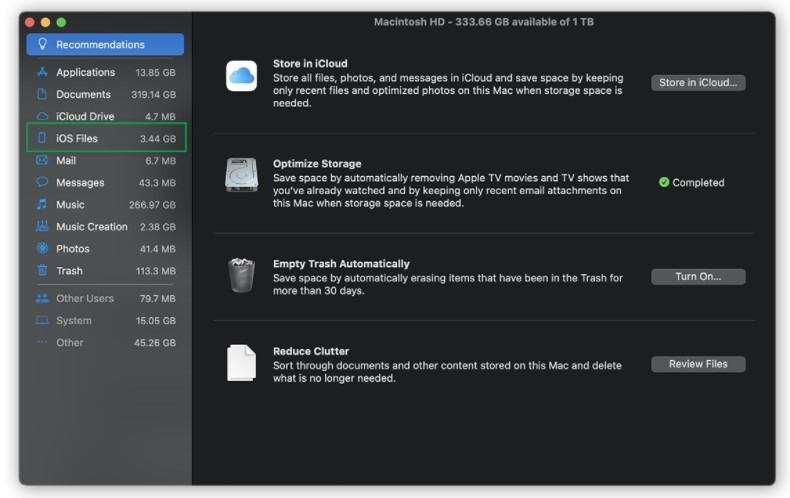Click the green Completed checkmark
790x498 pixels.
pos(664,183)
